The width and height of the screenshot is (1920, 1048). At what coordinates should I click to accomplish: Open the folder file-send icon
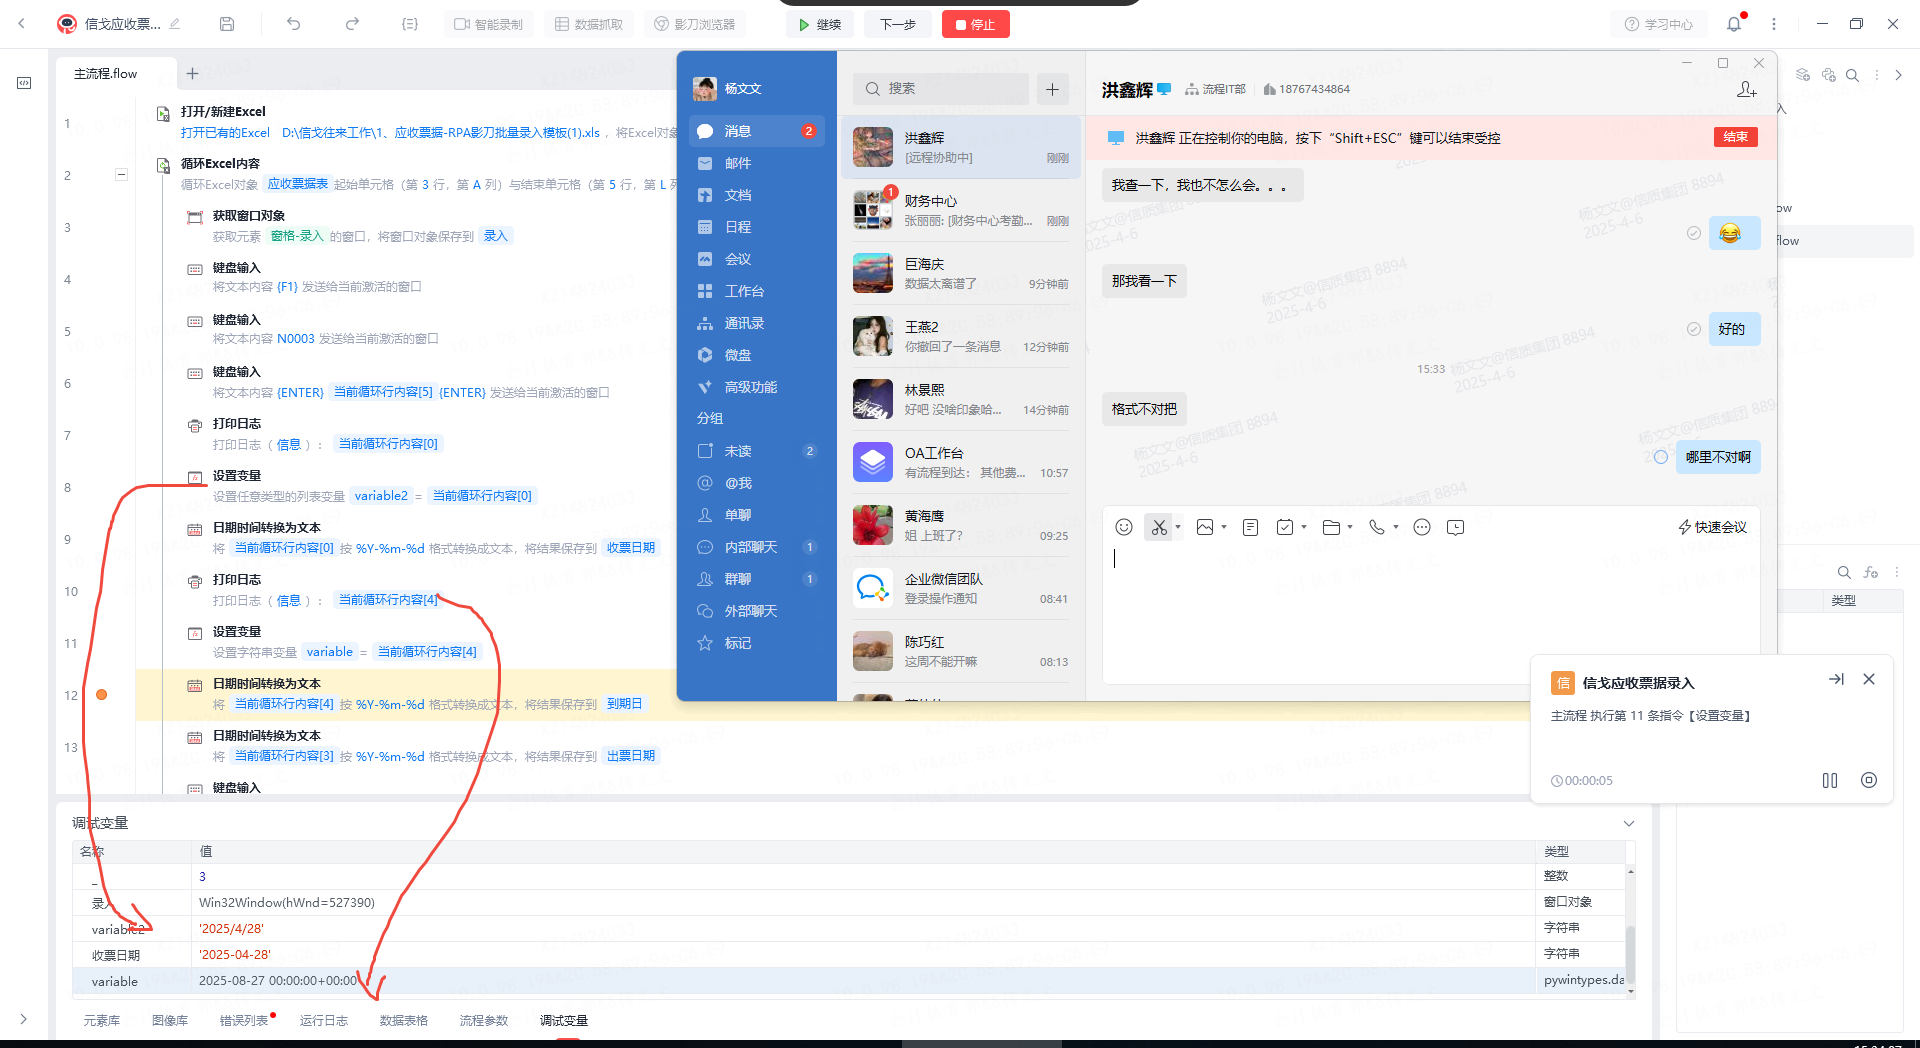point(1331,527)
